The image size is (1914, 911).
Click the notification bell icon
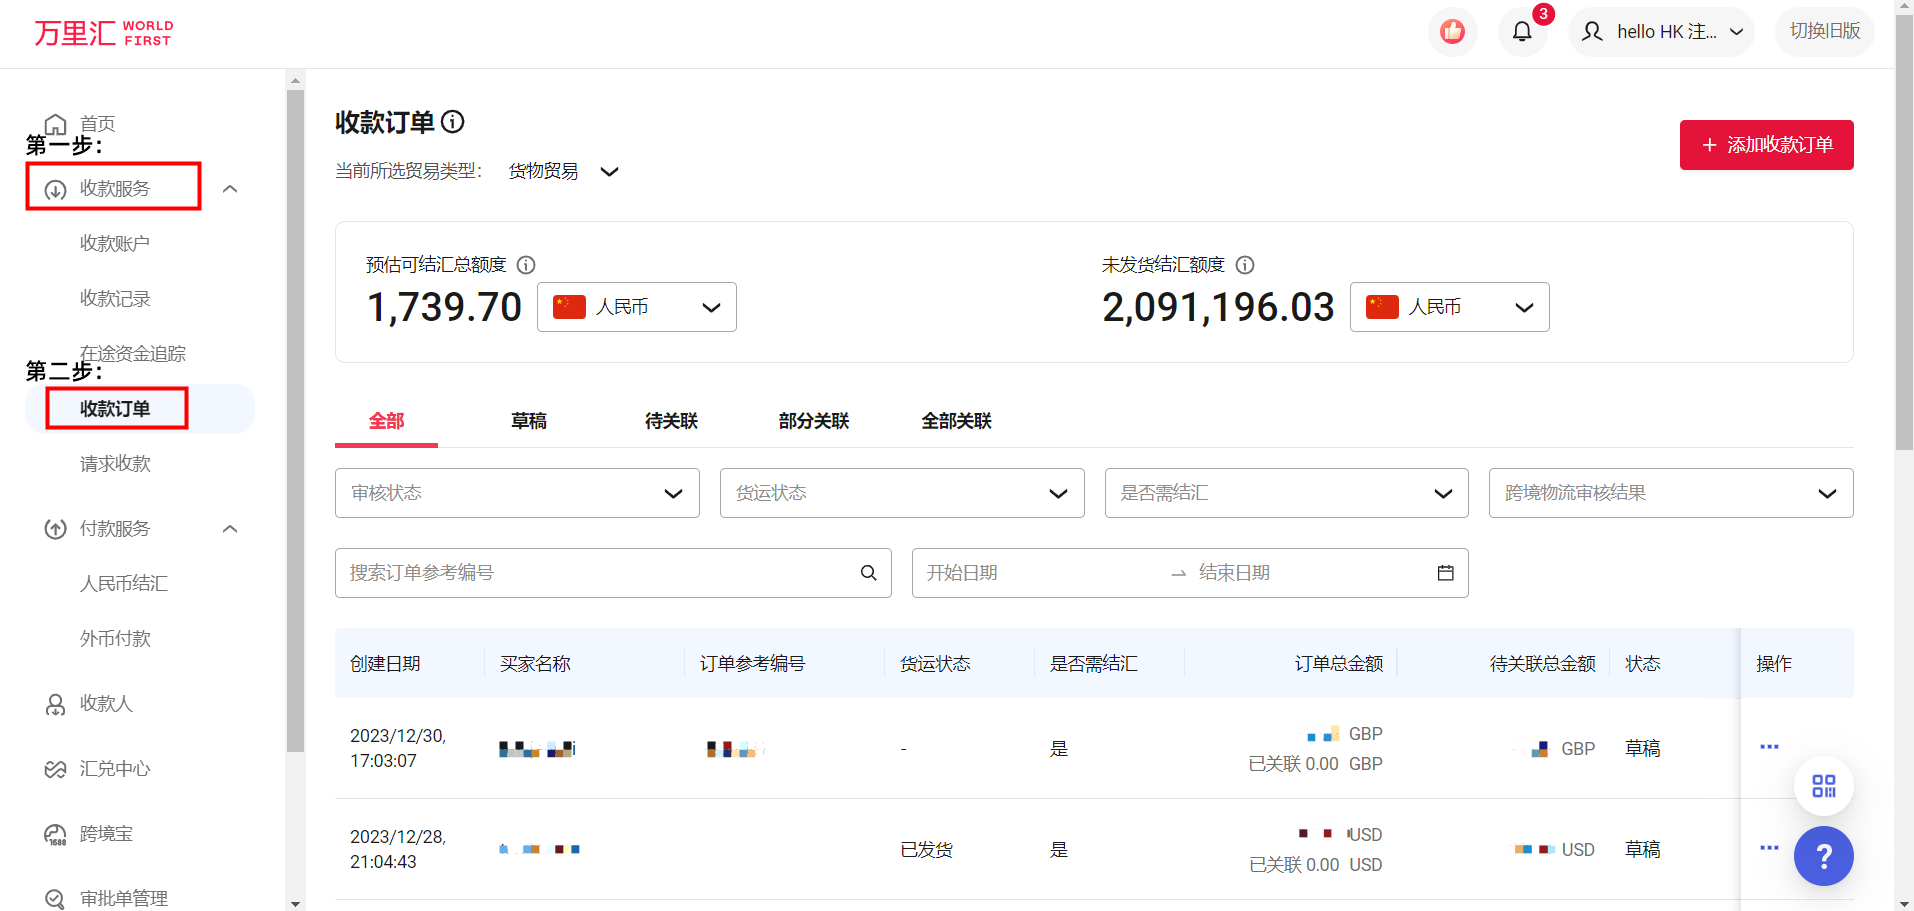1521,32
